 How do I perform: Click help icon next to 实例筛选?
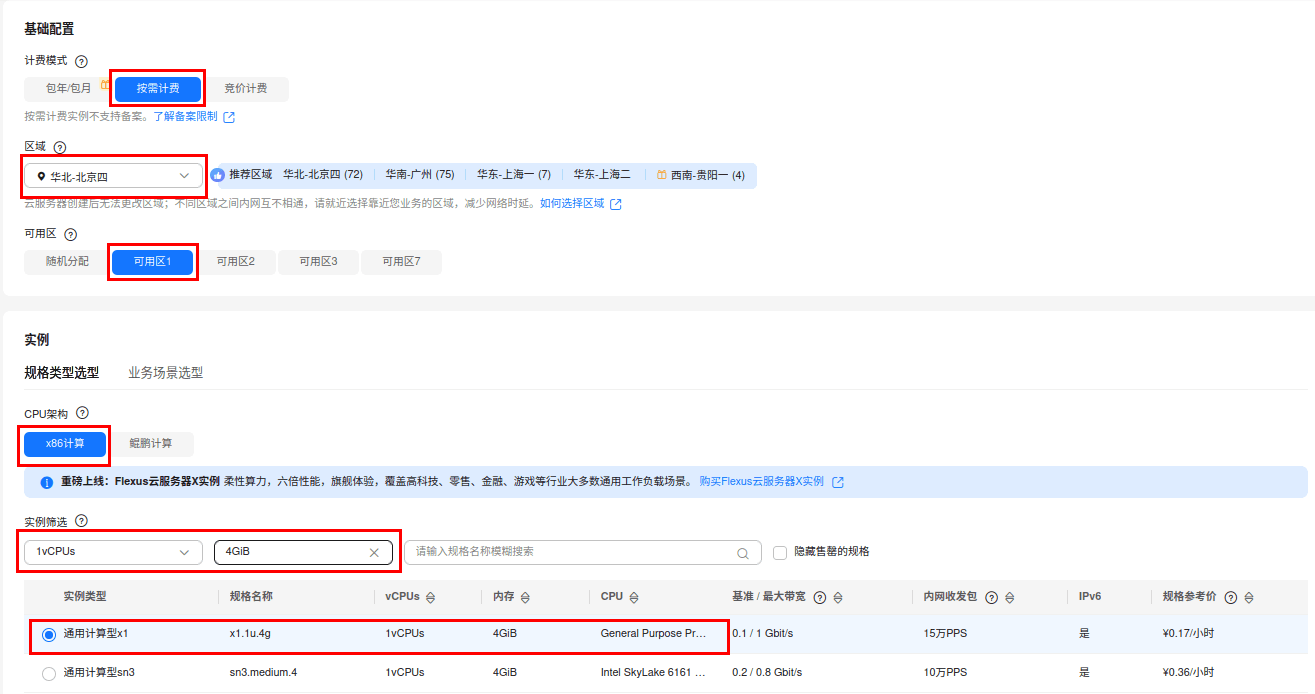(x=82, y=521)
